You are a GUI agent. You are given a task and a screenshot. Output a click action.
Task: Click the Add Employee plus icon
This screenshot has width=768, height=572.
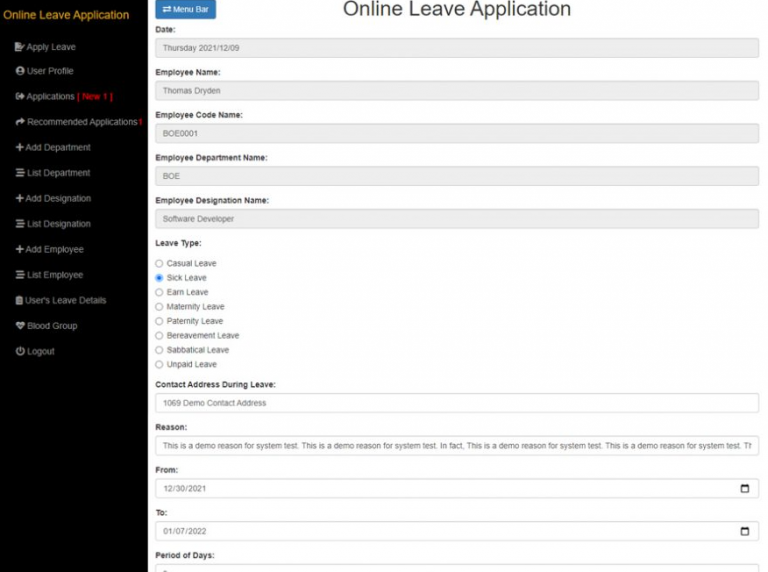click(19, 250)
